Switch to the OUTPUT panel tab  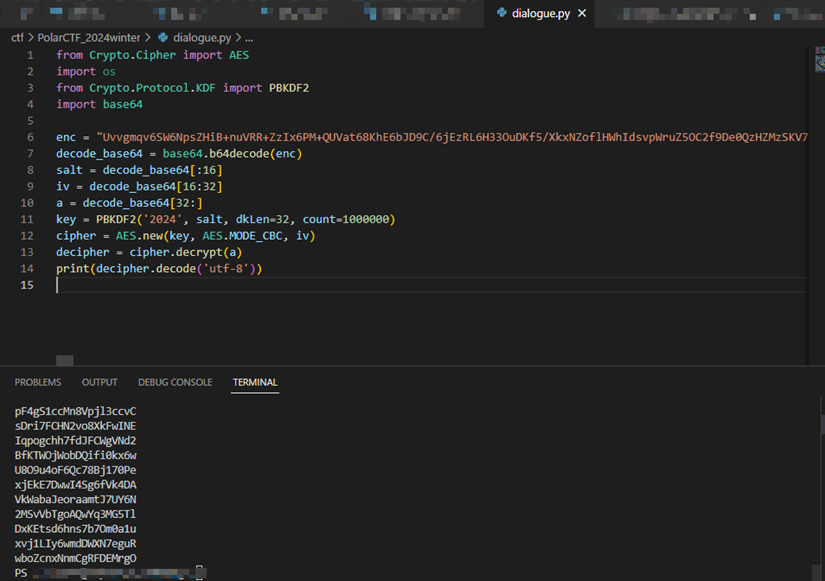coord(99,382)
